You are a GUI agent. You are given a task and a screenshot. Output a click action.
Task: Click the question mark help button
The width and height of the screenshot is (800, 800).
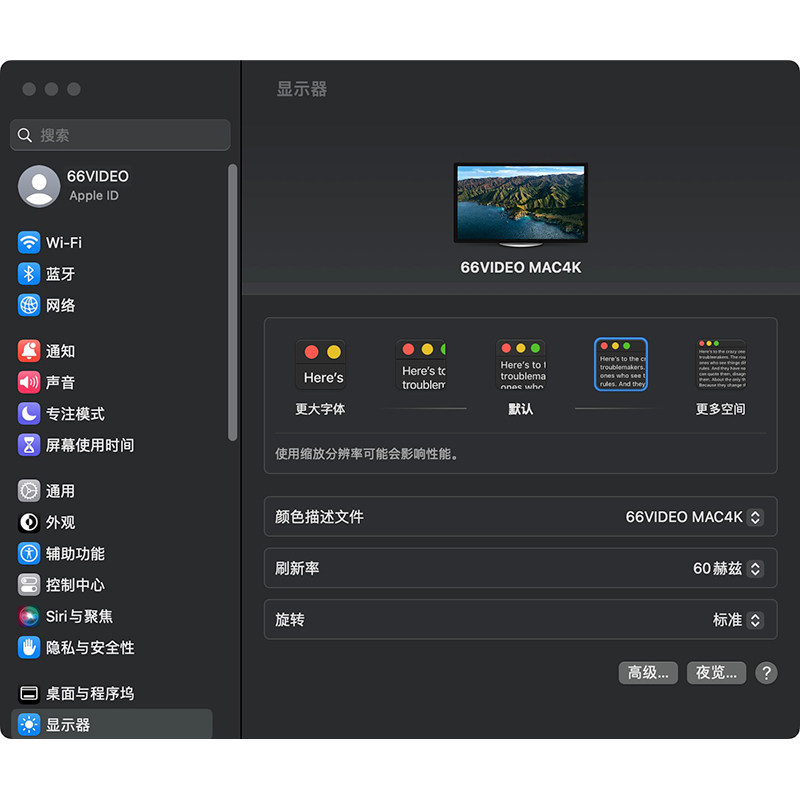tap(766, 672)
